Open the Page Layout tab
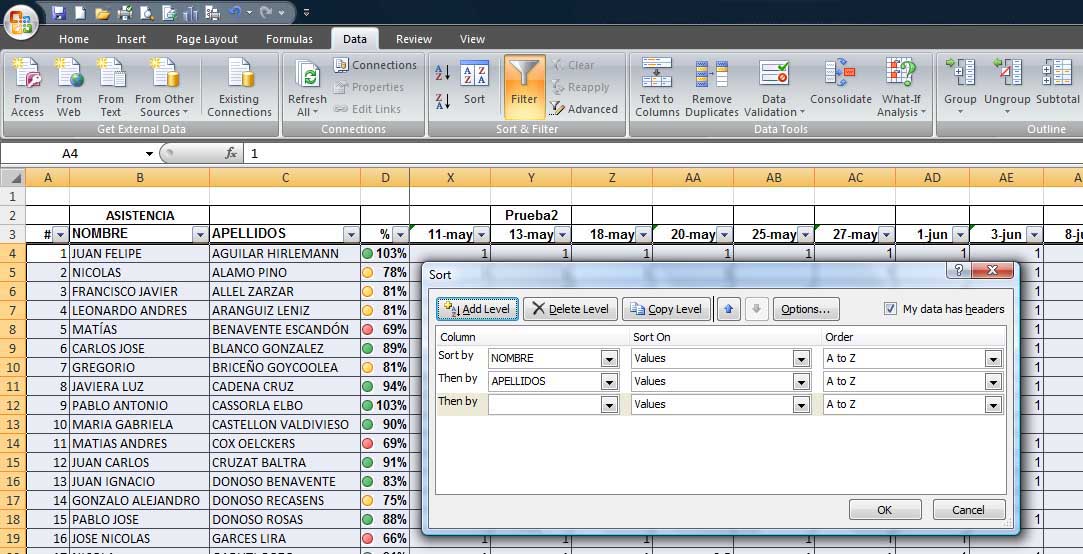The width and height of the screenshot is (1083, 554). [207, 39]
